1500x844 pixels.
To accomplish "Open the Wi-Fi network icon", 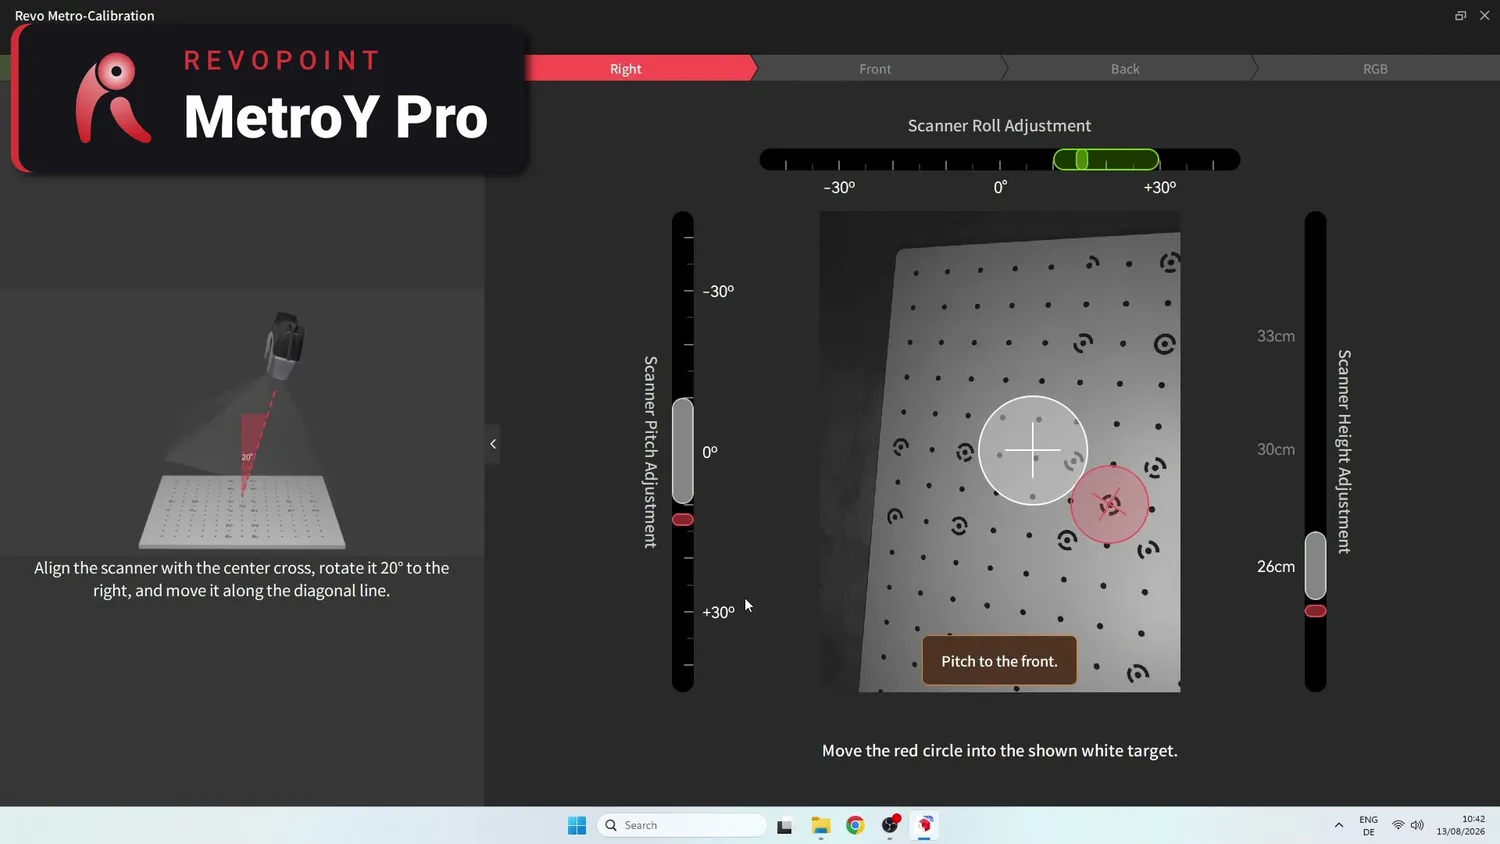I will tap(1398, 825).
